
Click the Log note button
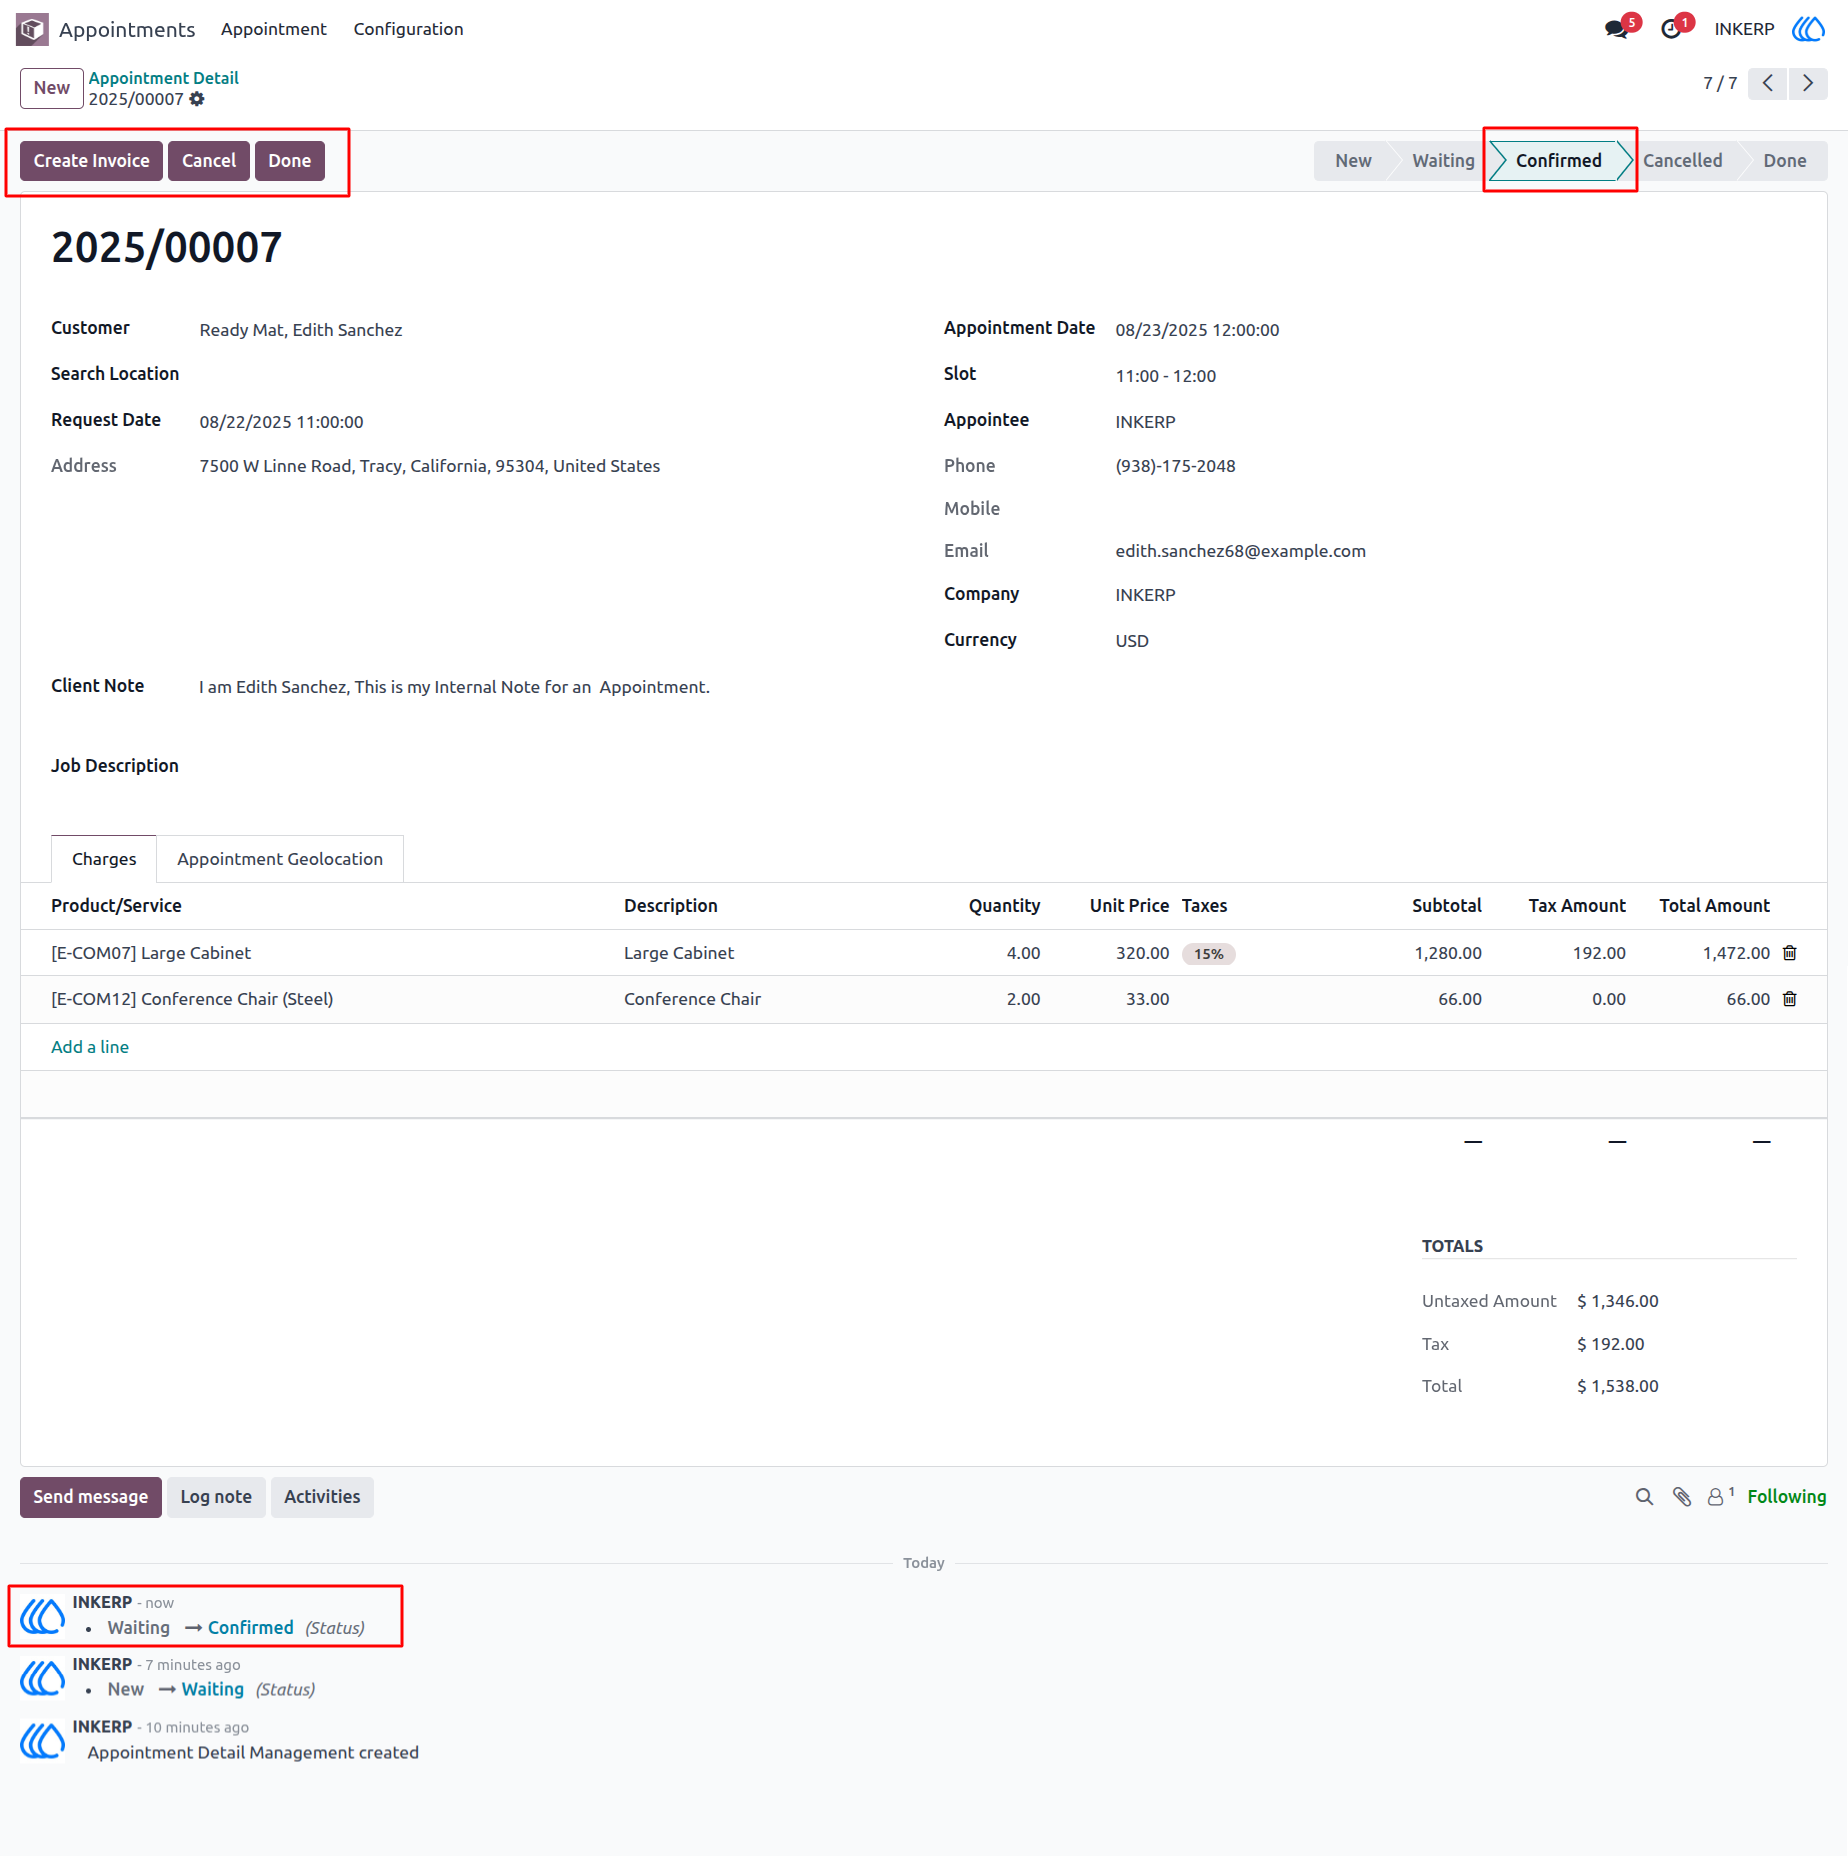tap(216, 1497)
